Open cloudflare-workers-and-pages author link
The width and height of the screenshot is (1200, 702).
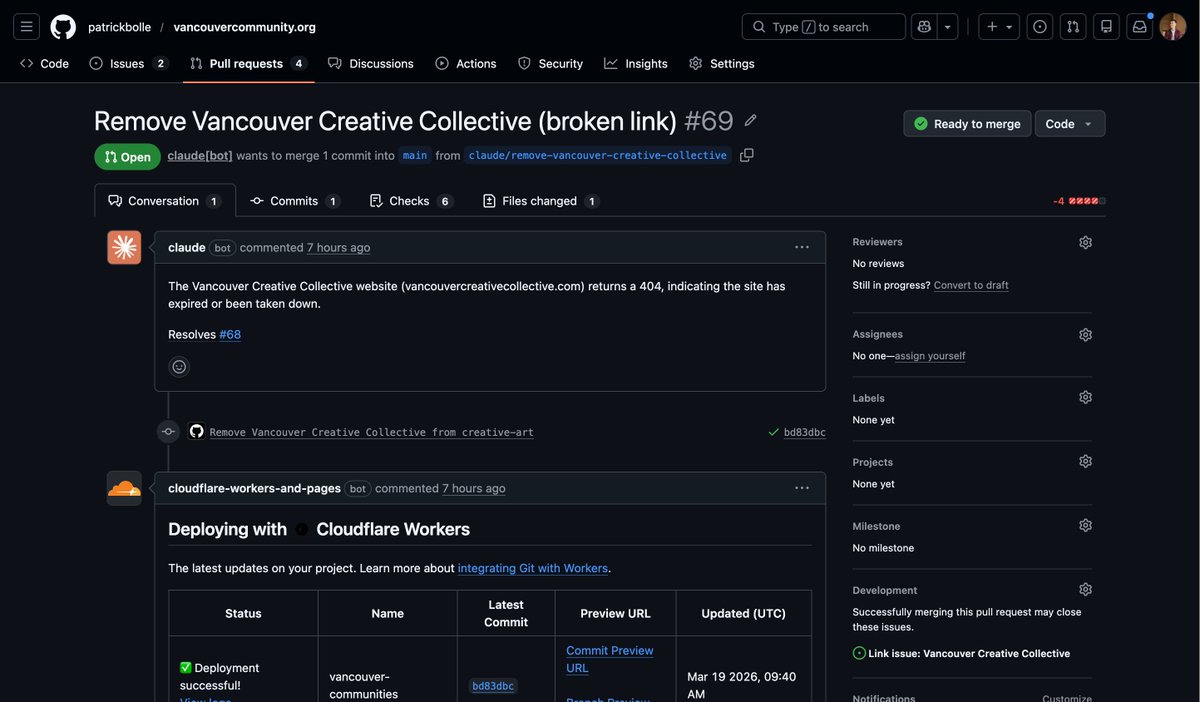pos(255,488)
